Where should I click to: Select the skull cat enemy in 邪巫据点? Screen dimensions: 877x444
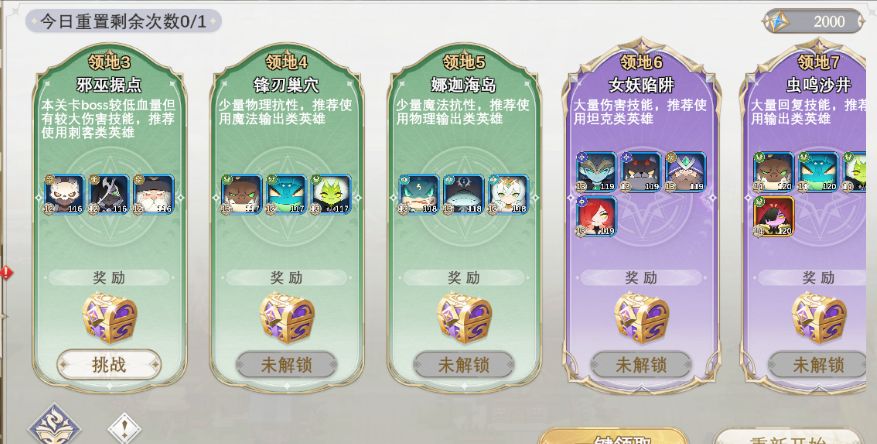[64, 195]
